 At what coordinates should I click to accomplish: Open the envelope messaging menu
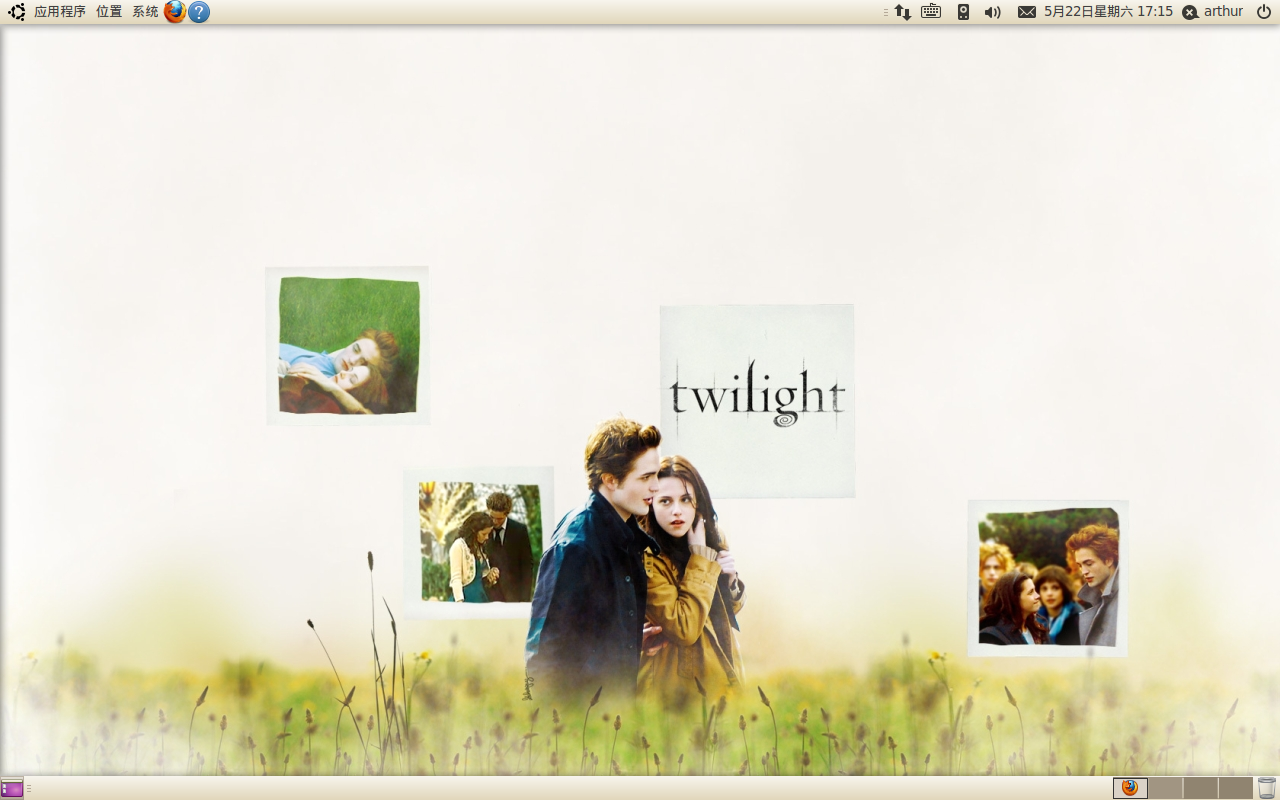tap(1027, 12)
